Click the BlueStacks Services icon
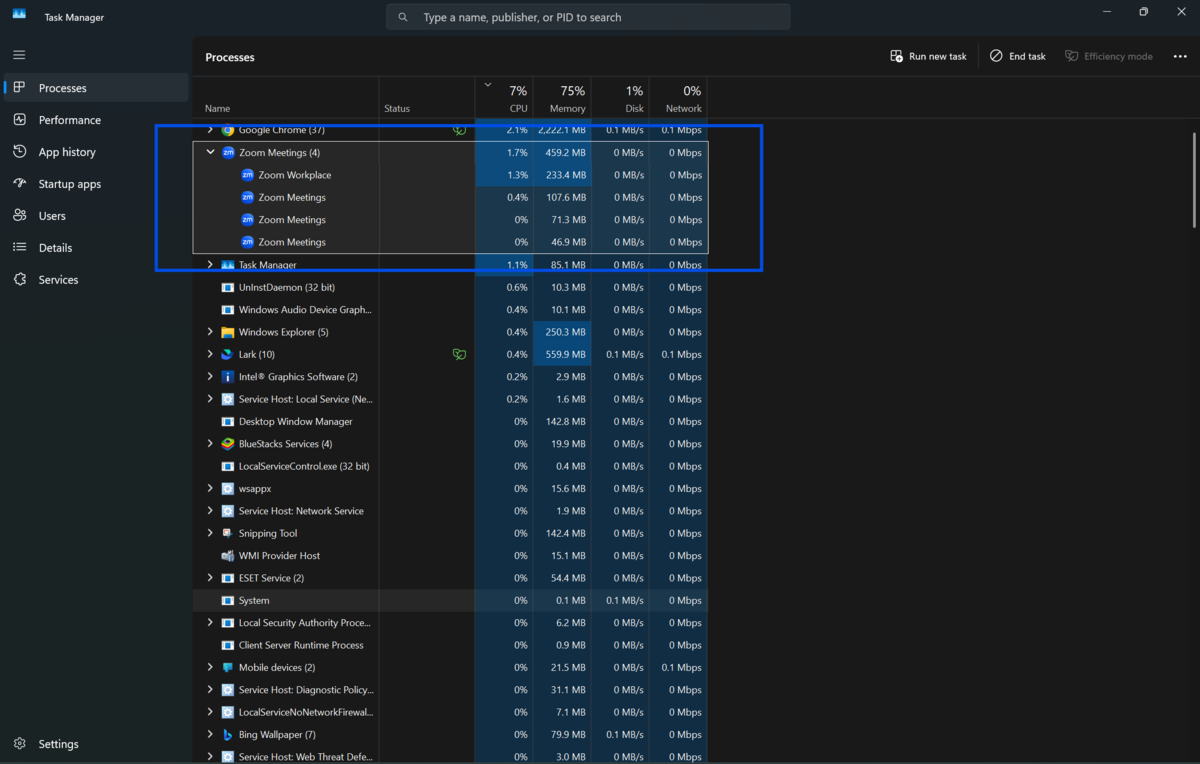This screenshot has height=764, width=1200. pyautogui.click(x=227, y=444)
